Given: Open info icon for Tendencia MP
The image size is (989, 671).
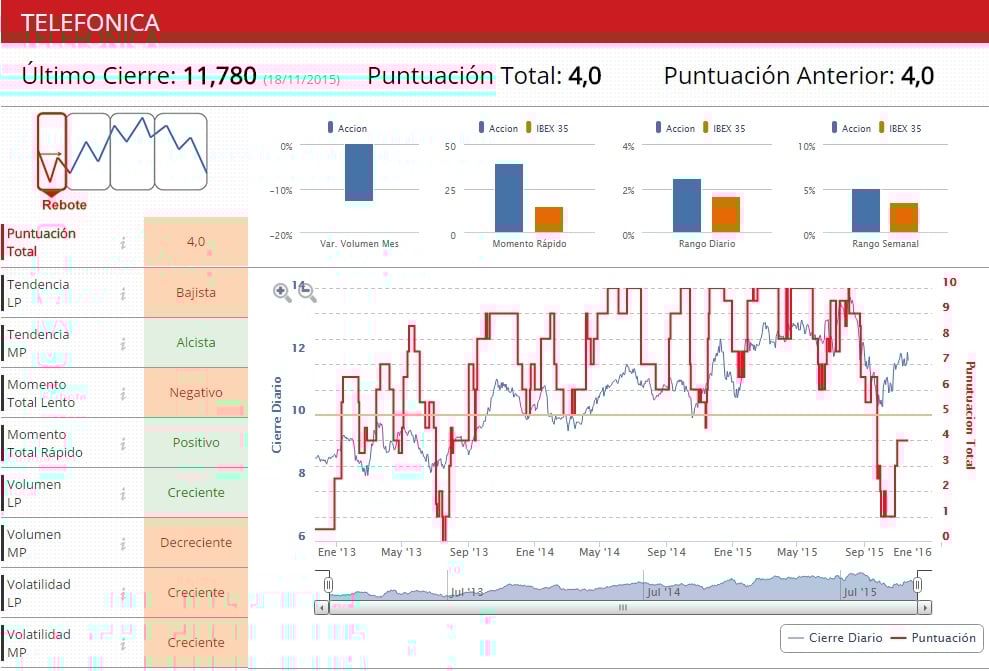Looking at the screenshot, I should pos(123,344).
